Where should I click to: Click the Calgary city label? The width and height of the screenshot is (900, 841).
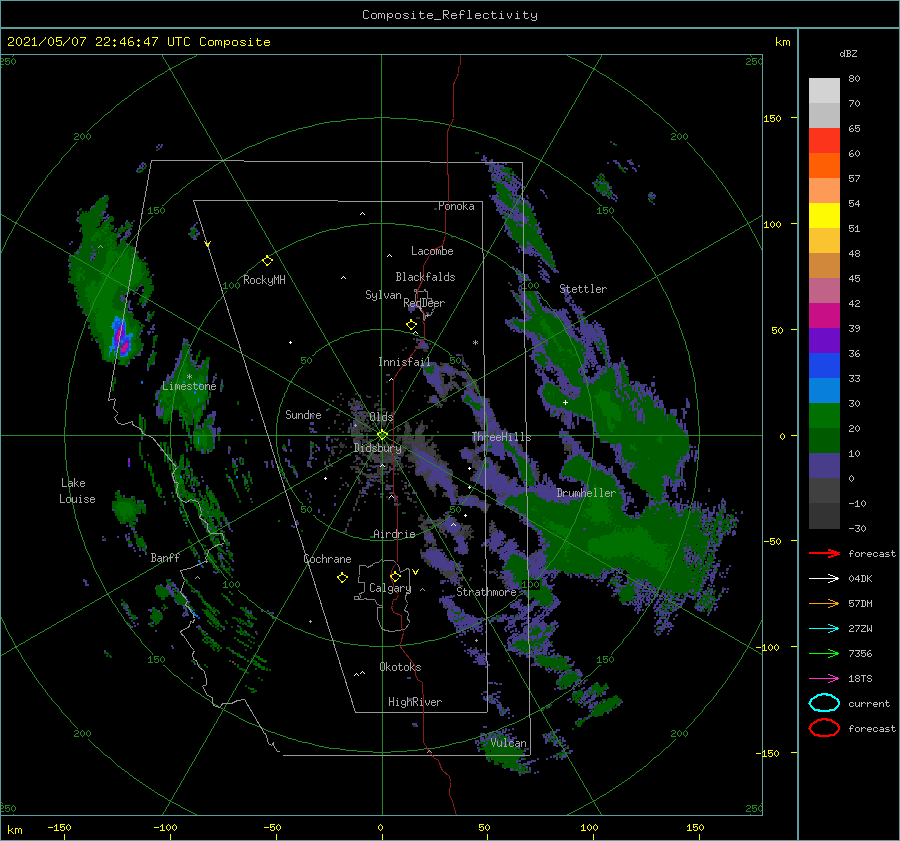(390, 588)
